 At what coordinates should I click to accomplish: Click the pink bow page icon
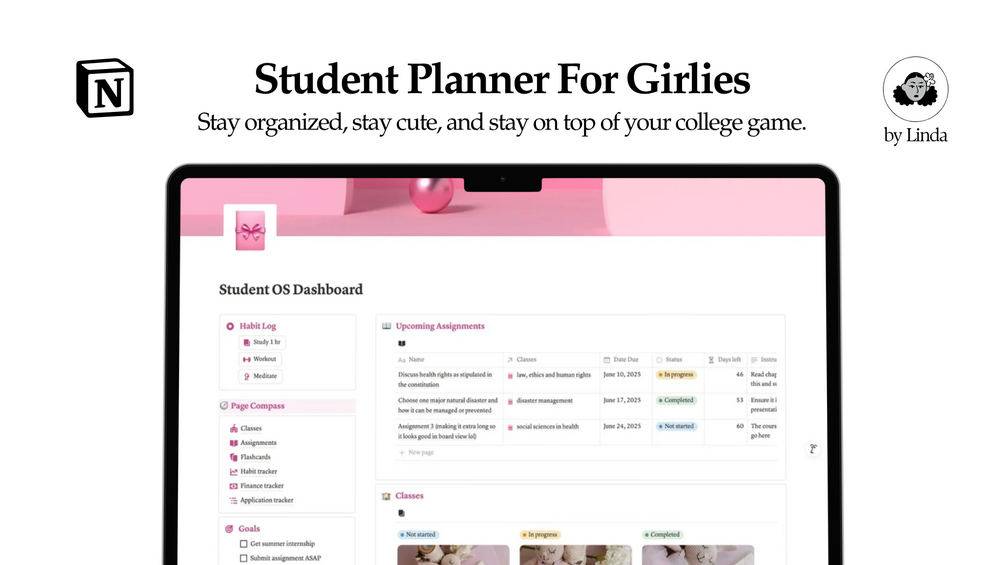(x=249, y=232)
